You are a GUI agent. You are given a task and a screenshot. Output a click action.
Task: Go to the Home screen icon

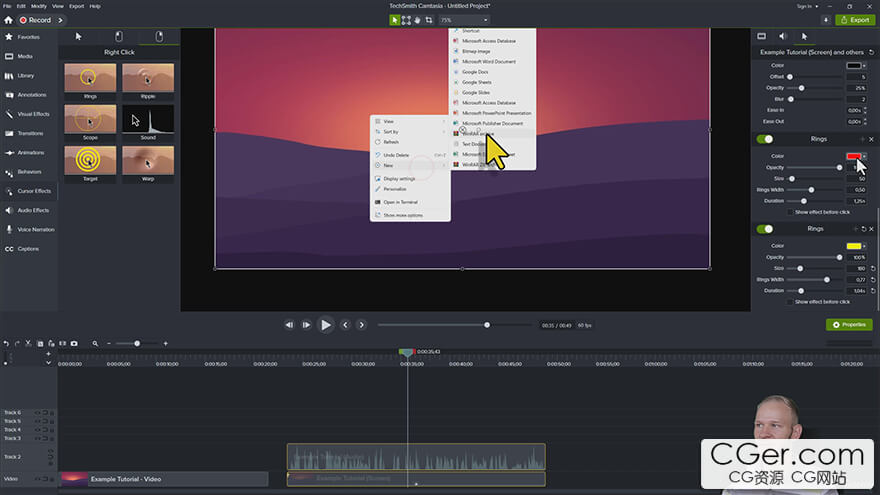[8, 20]
